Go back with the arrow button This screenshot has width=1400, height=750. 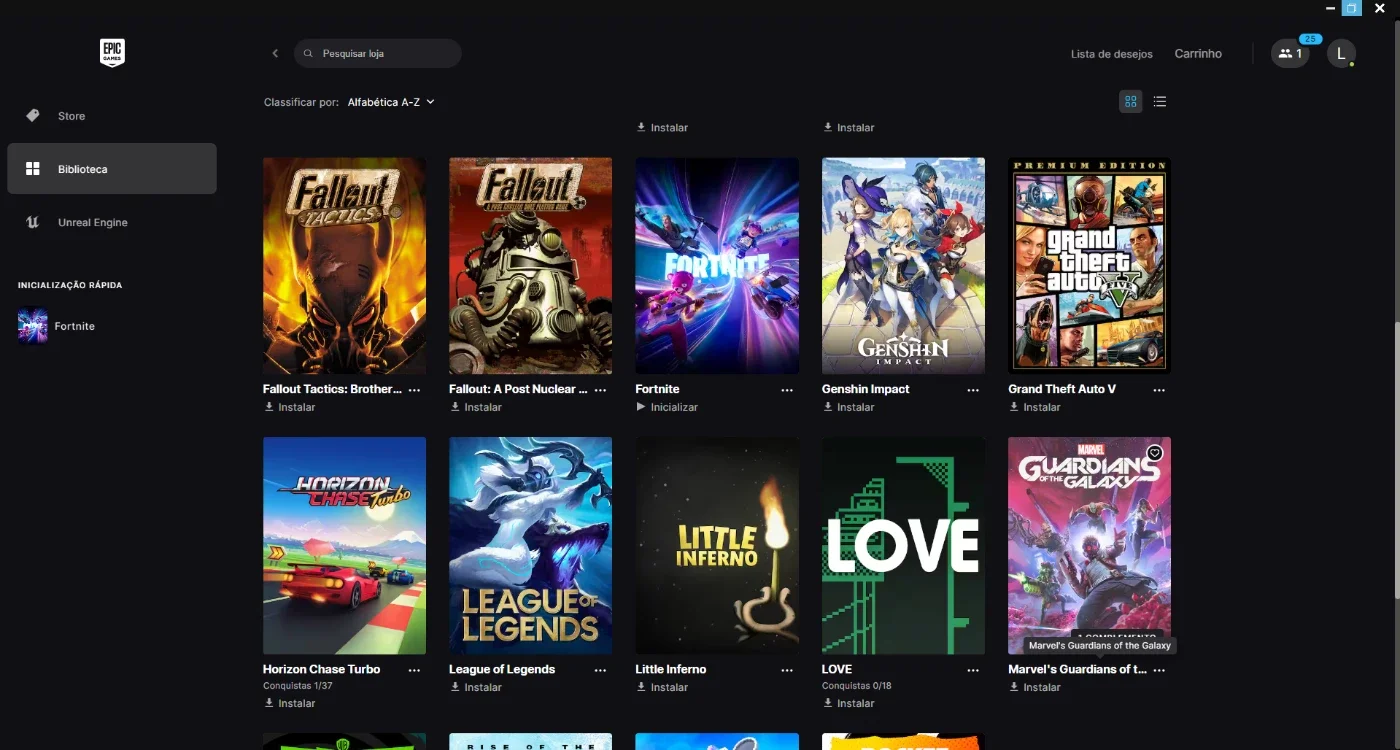tap(275, 53)
